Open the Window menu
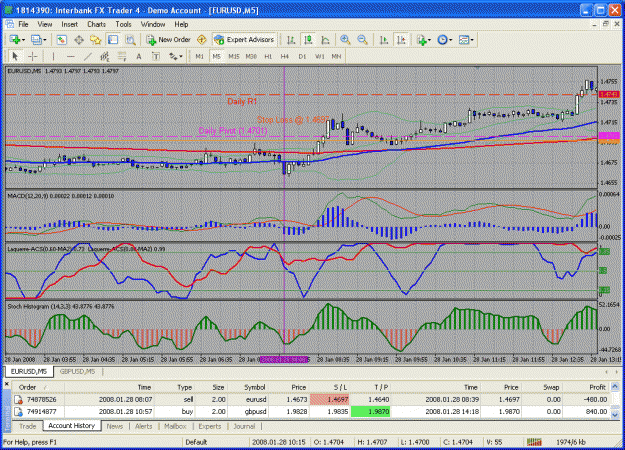This screenshot has width=625, height=450. pos(153,24)
